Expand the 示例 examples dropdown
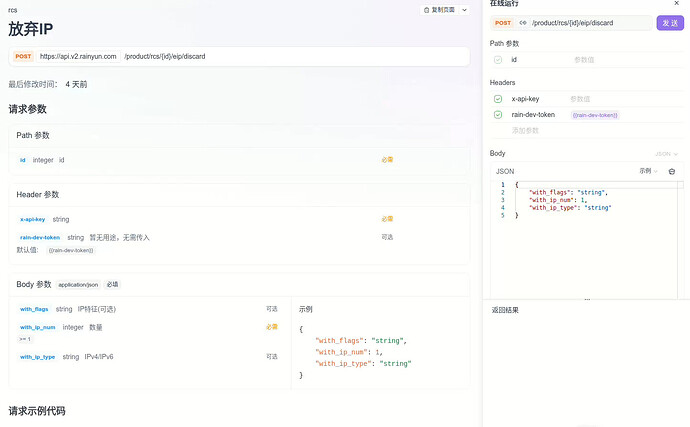This screenshot has width=690, height=427. [x=648, y=171]
